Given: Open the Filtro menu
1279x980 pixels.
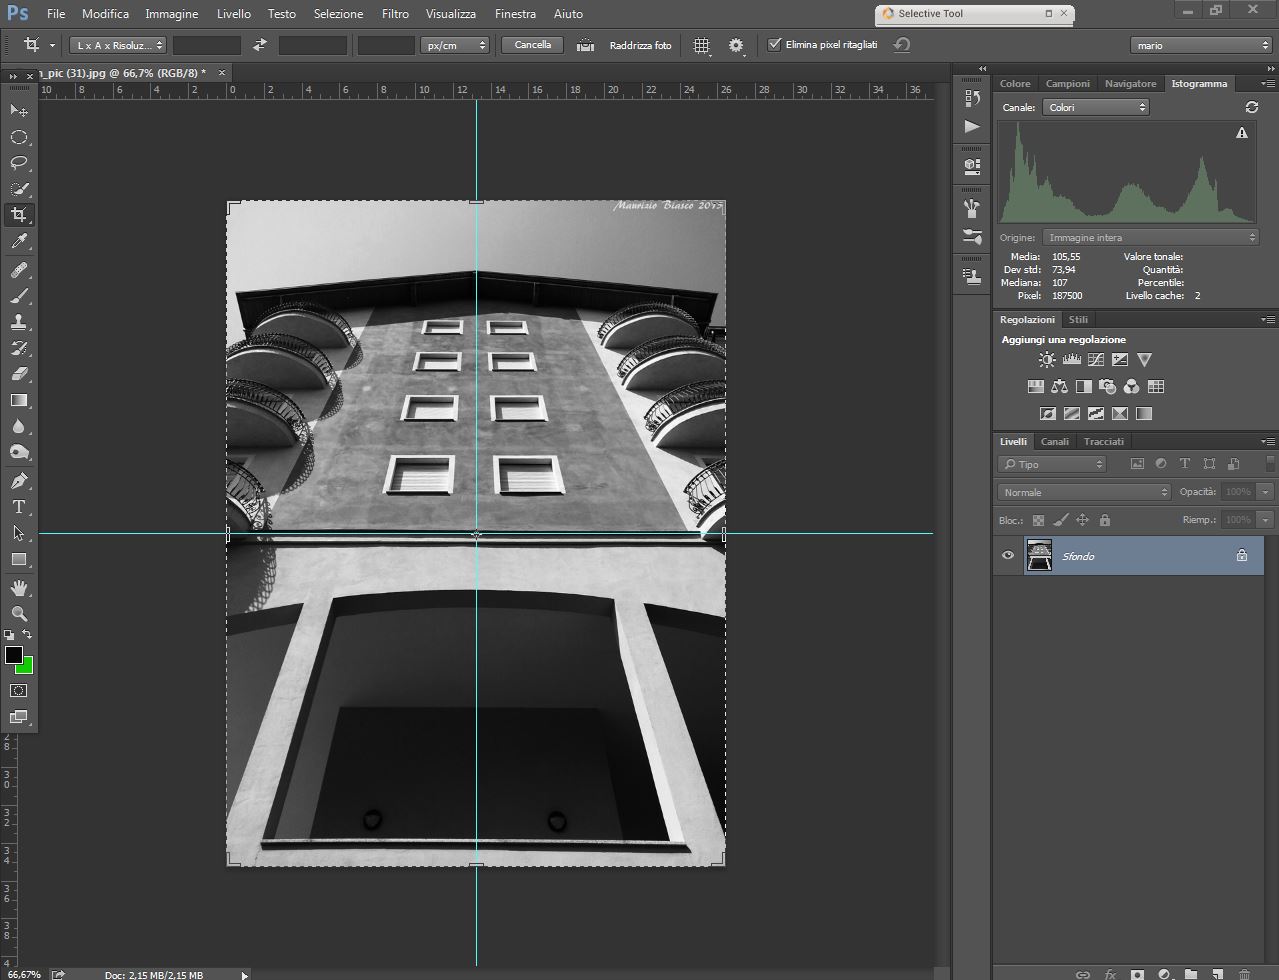Looking at the screenshot, I should [395, 14].
